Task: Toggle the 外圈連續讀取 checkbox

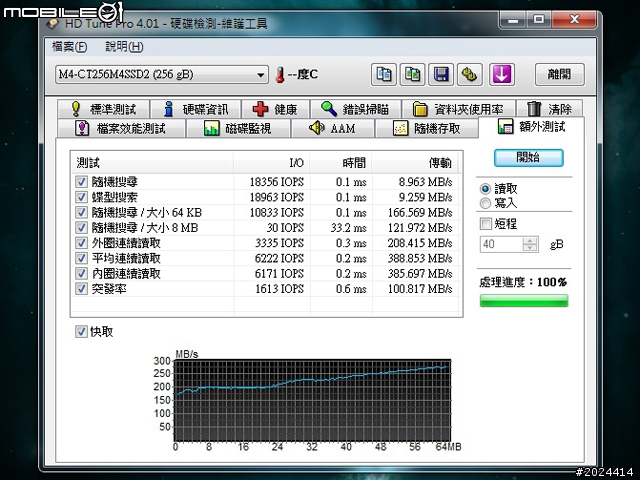Action: click(x=81, y=243)
